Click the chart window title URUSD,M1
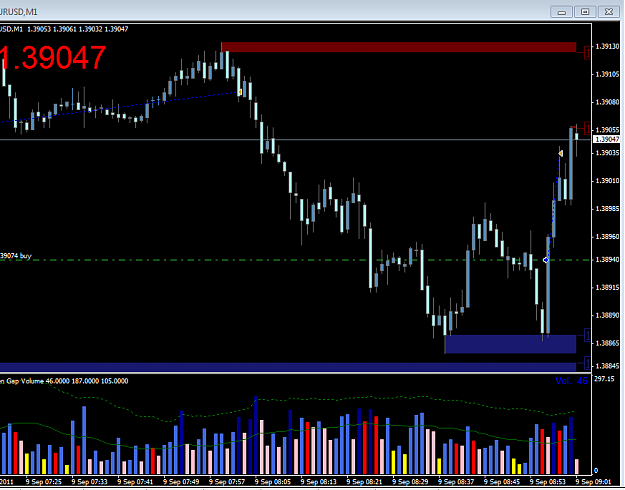The height and width of the screenshot is (490, 625). [x=19, y=12]
